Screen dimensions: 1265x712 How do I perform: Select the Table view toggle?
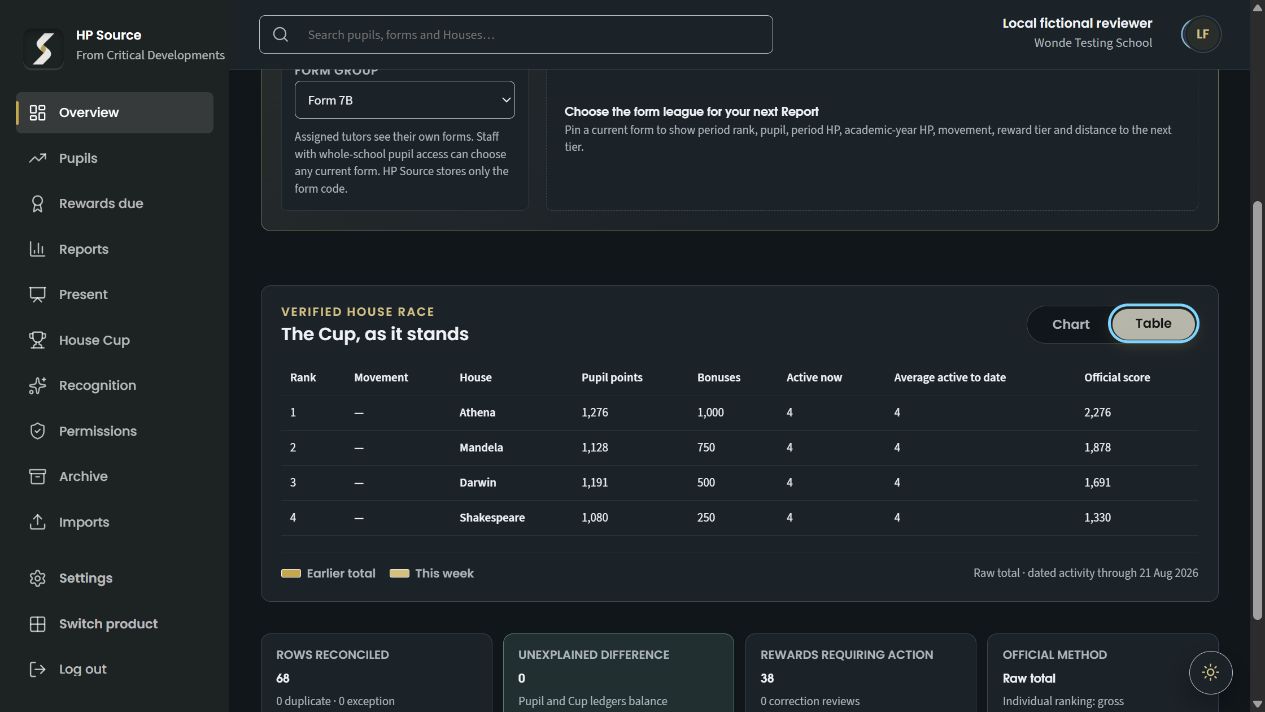pos(1153,324)
